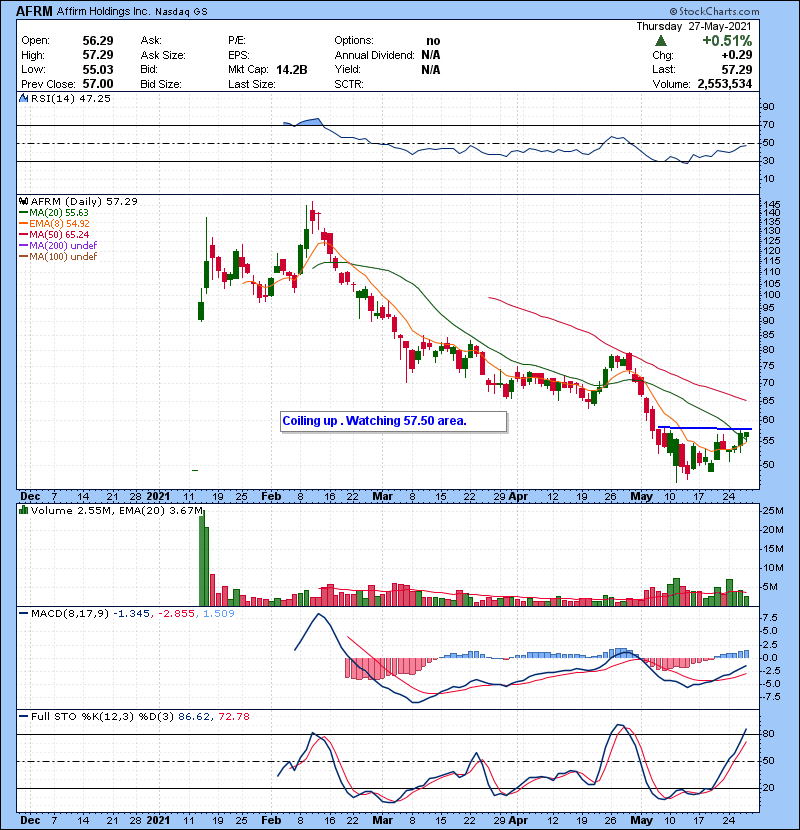The height and width of the screenshot is (830, 800).
Task: Click the Volume value 2,553,534
Action: pos(725,84)
